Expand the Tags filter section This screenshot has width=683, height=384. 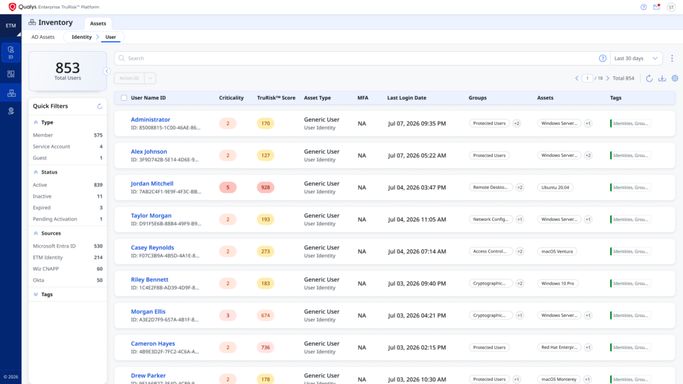[x=36, y=295]
